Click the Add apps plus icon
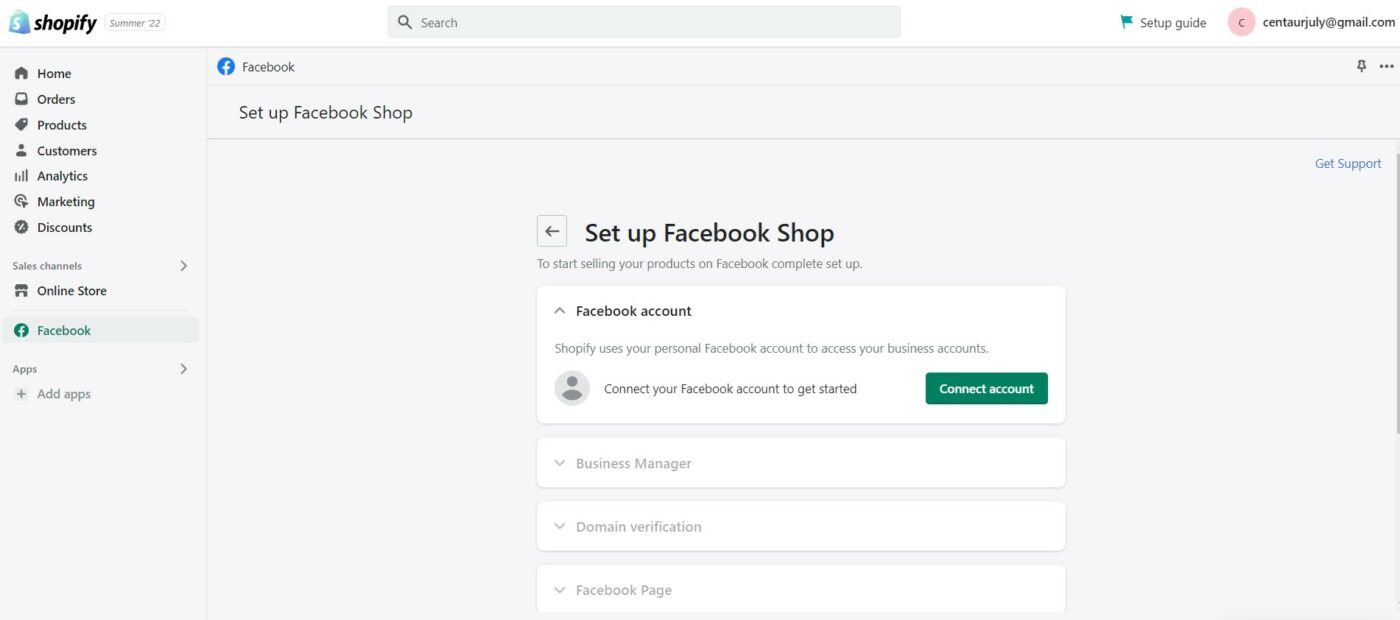The width and height of the screenshot is (1400, 620). point(21,394)
